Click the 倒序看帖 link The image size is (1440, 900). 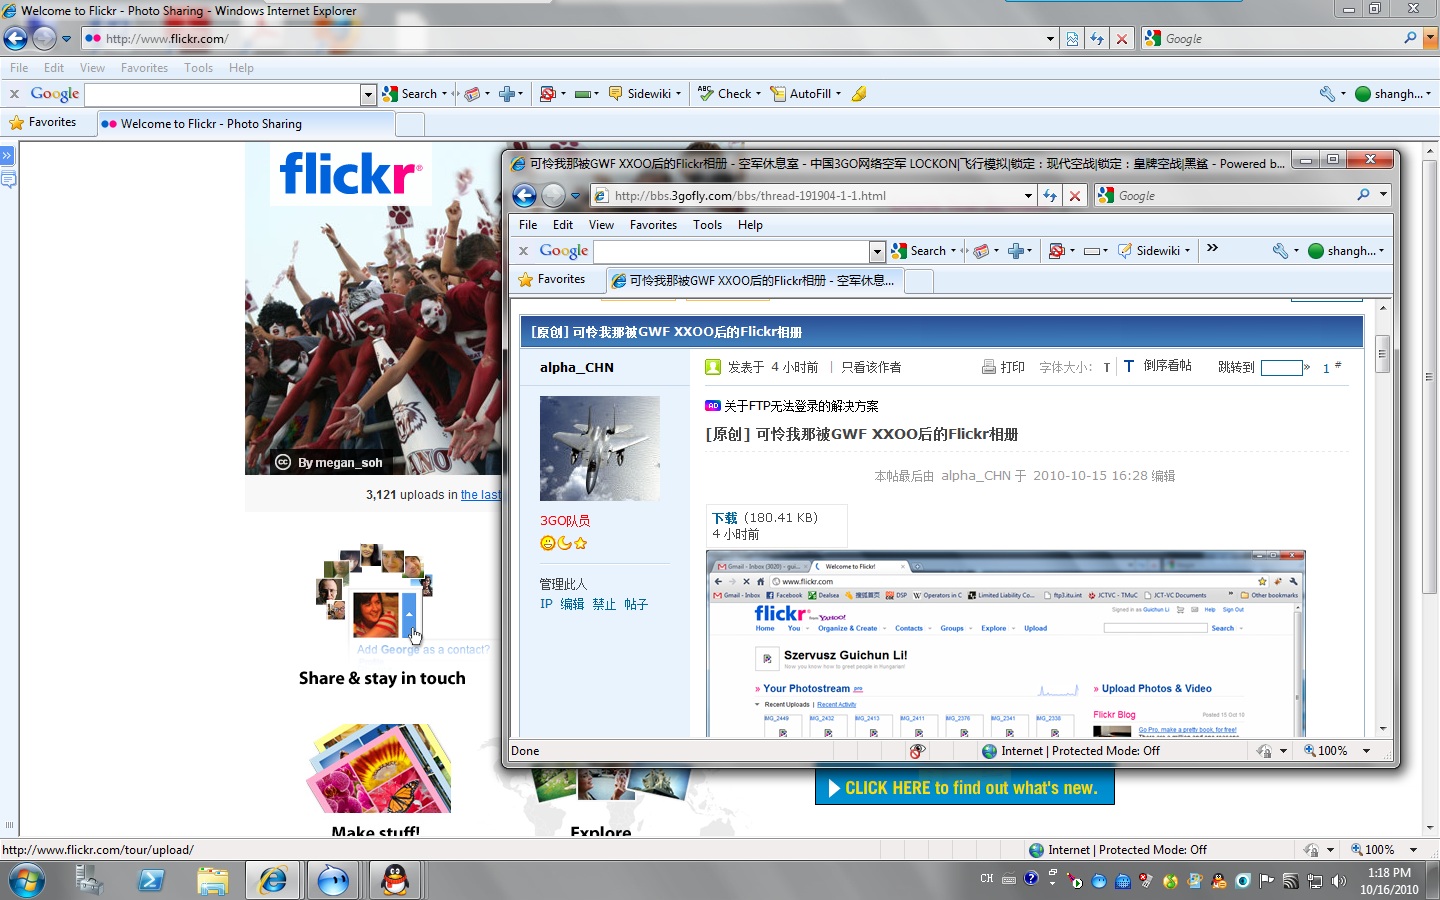1167,366
